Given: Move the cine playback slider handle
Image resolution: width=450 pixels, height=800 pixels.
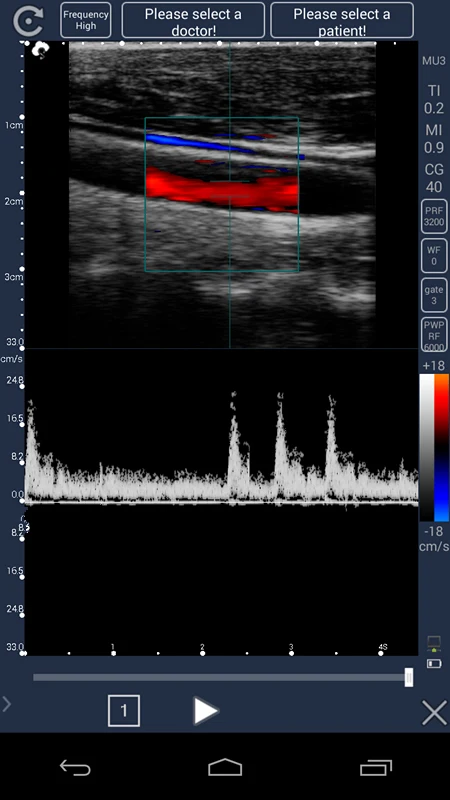Looking at the screenshot, I should point(409,678).
